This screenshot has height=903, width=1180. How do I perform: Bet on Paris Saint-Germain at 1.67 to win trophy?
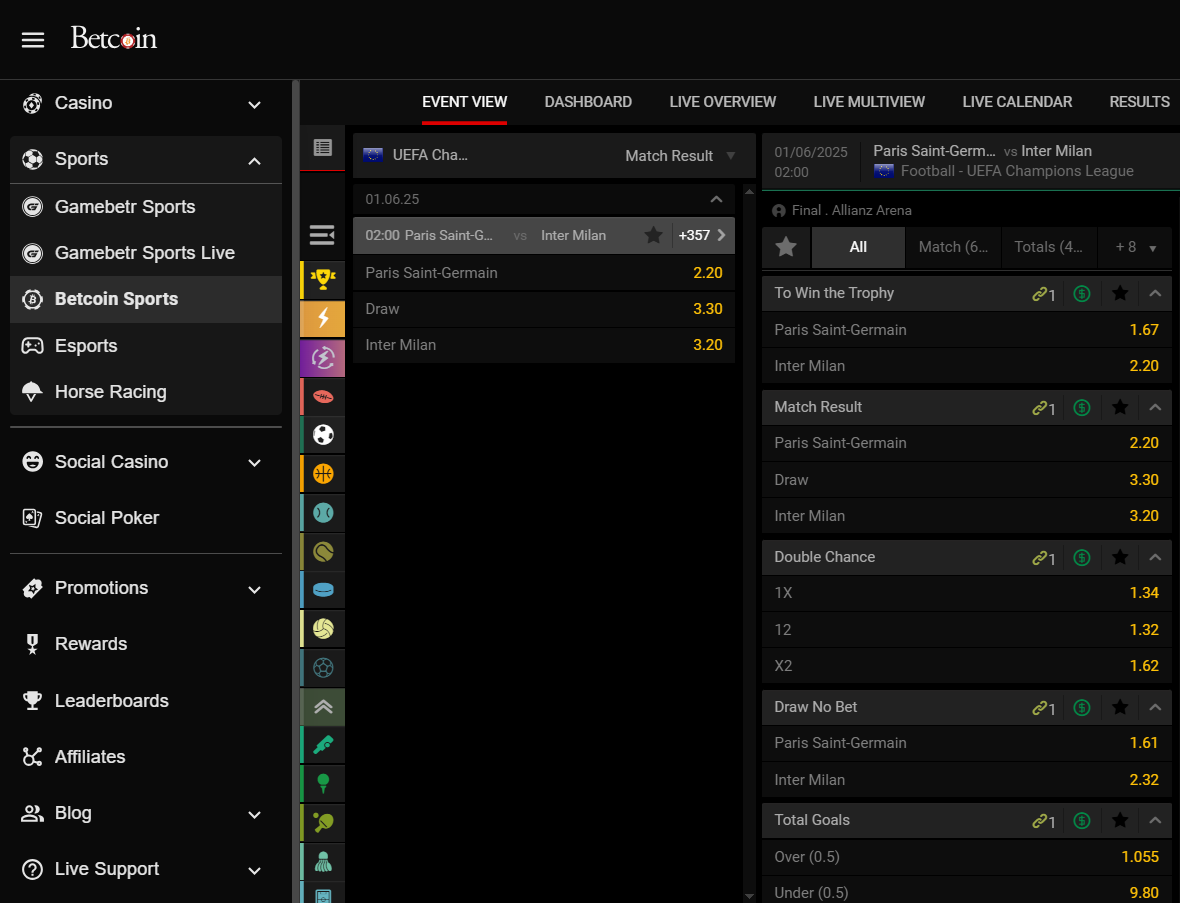click(x=966, y=330)
